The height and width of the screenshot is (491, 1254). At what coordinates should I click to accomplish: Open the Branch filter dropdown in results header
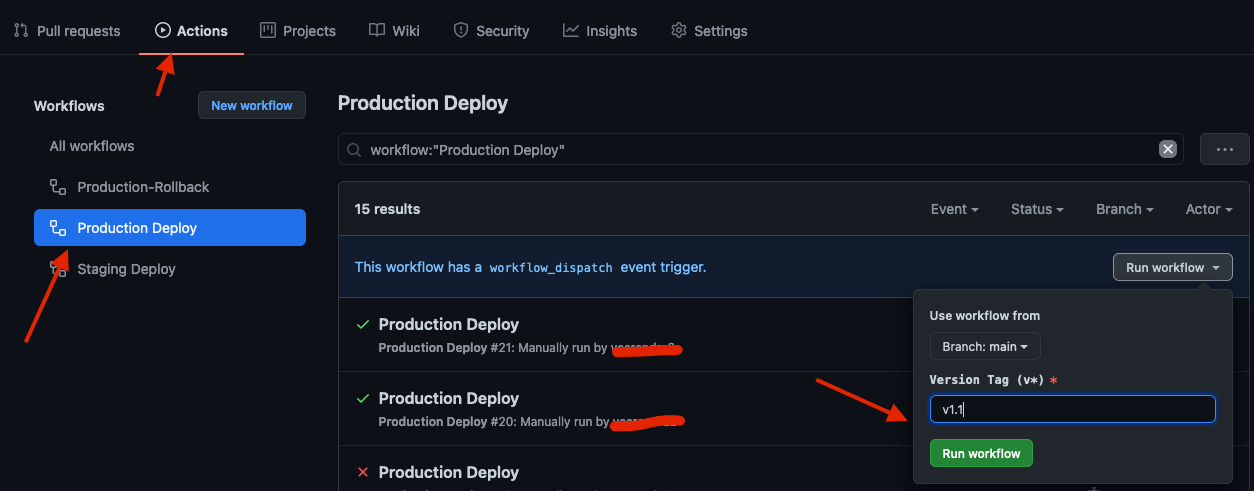(x=1124, y=209)
